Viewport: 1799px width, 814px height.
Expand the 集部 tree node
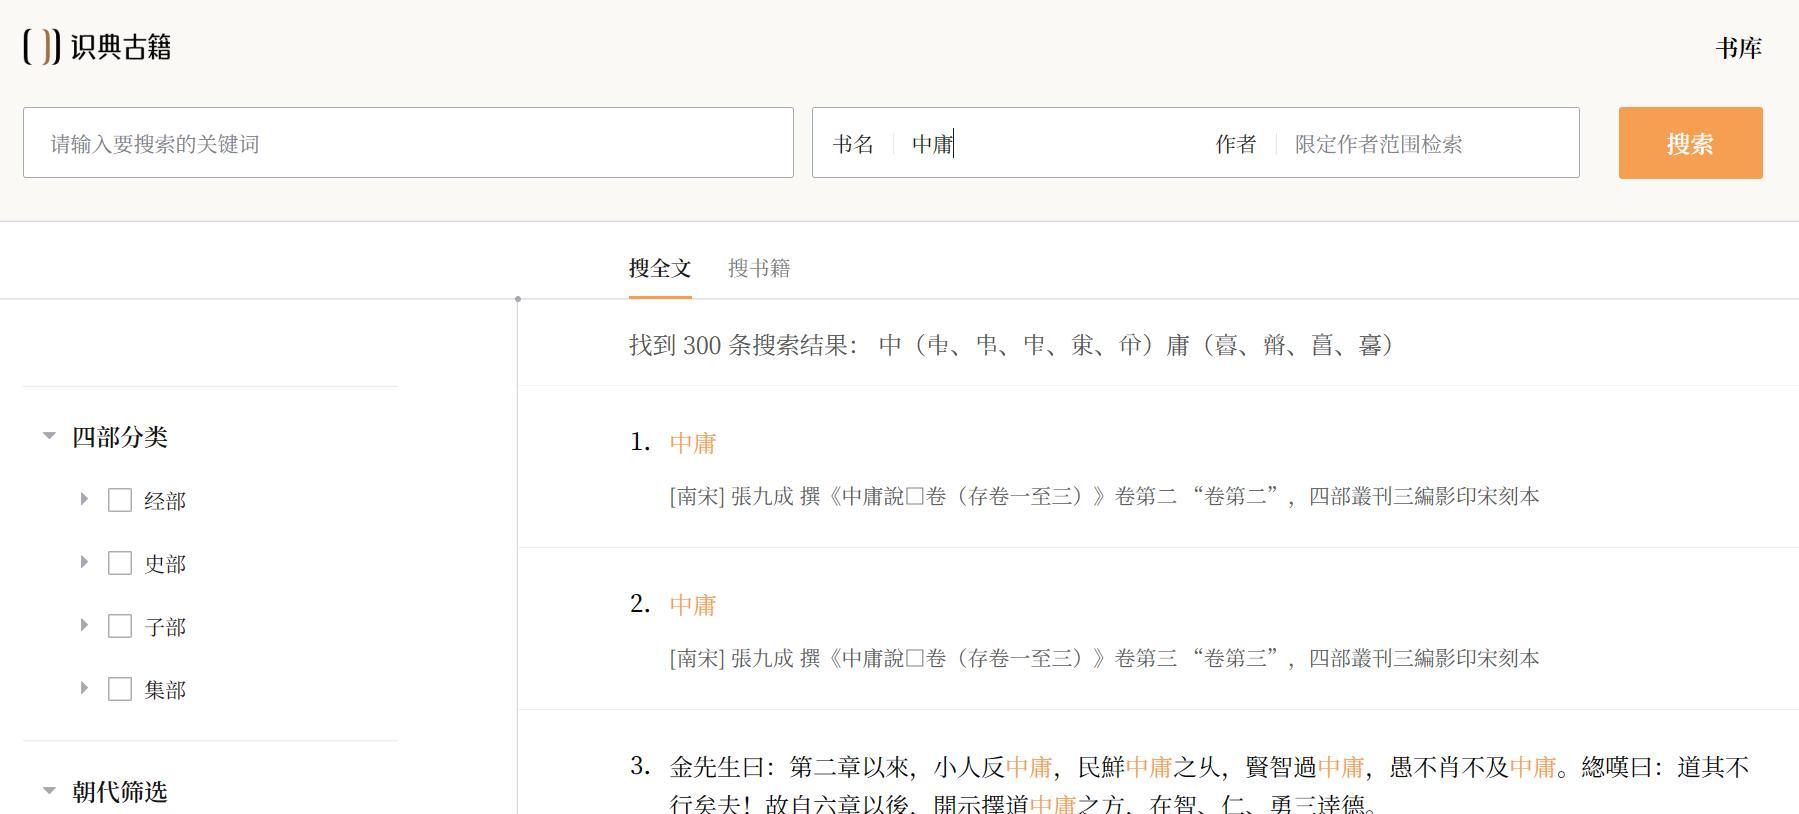click(84, 688)
